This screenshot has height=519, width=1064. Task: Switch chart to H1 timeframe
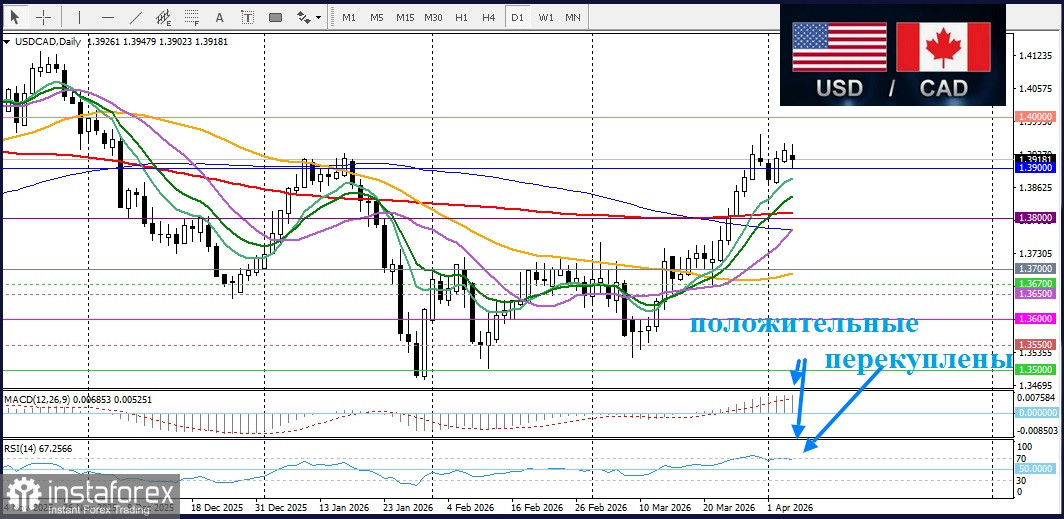pos(461,17)
